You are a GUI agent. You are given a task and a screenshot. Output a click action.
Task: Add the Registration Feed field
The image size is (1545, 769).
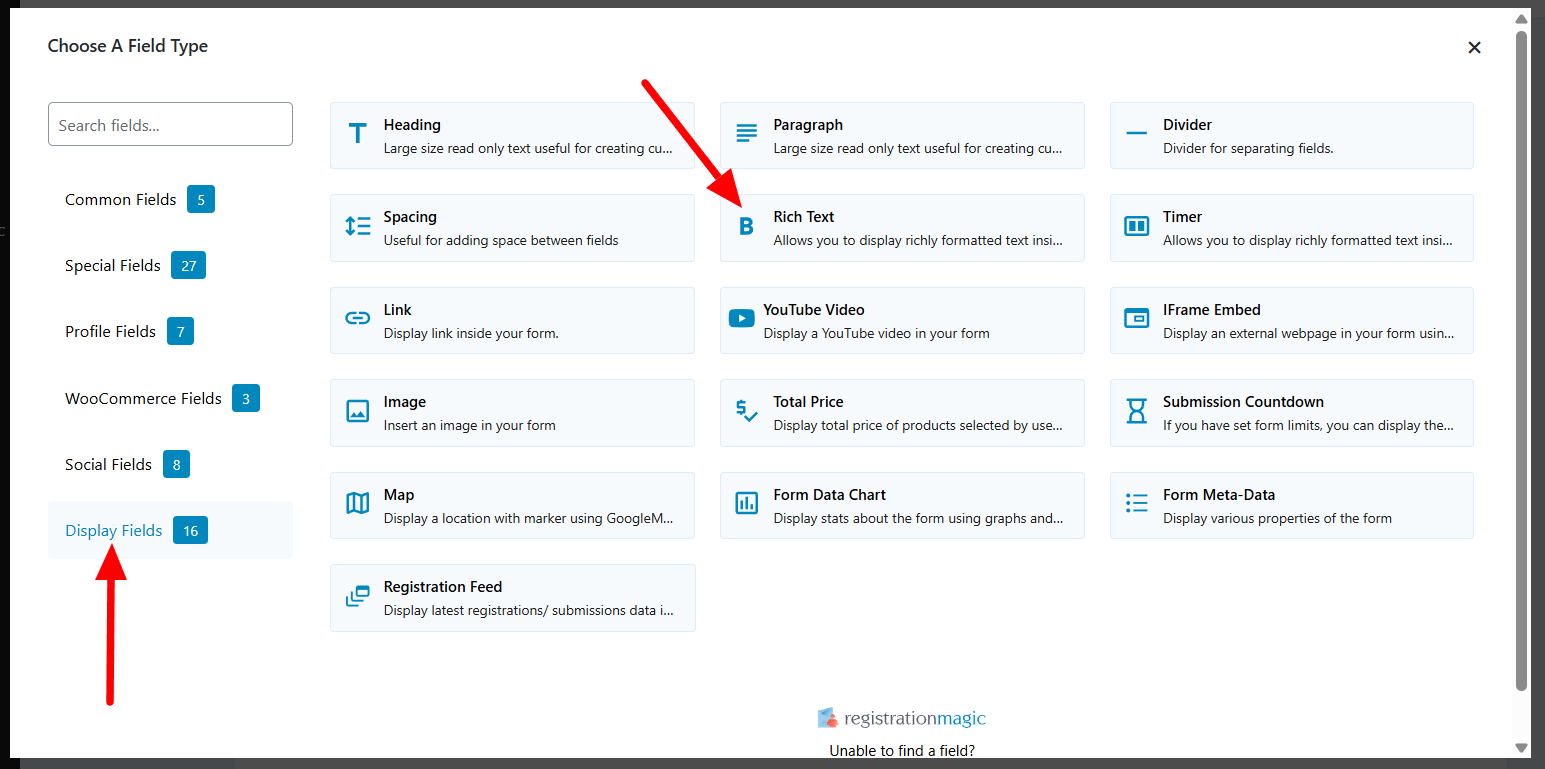[x=512, y=598]
